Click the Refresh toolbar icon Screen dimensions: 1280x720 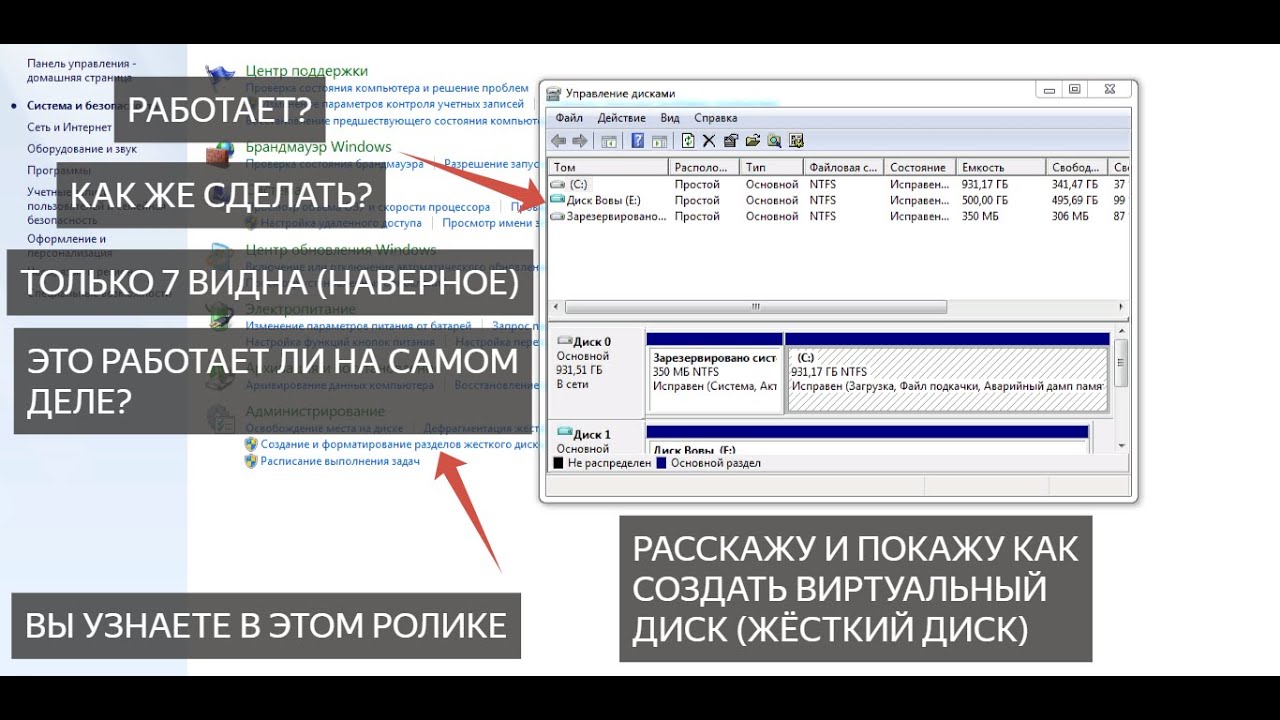(688, 141)
